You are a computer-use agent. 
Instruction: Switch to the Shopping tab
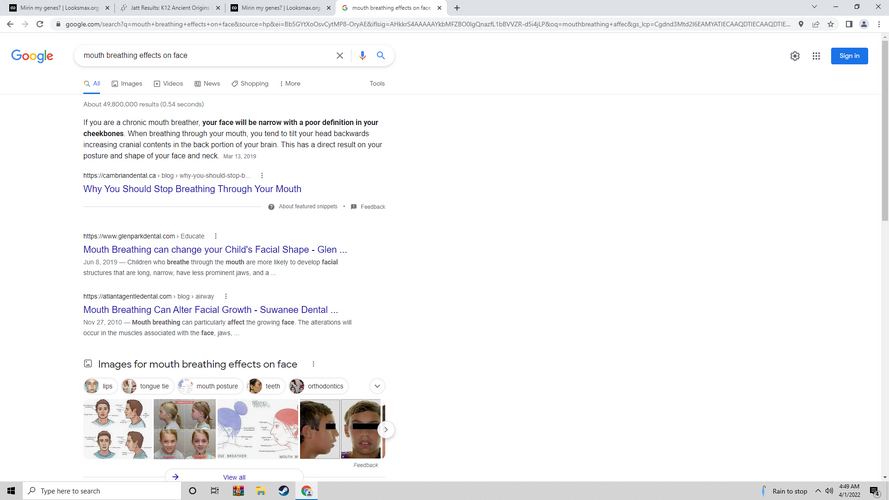pos(250,84)
